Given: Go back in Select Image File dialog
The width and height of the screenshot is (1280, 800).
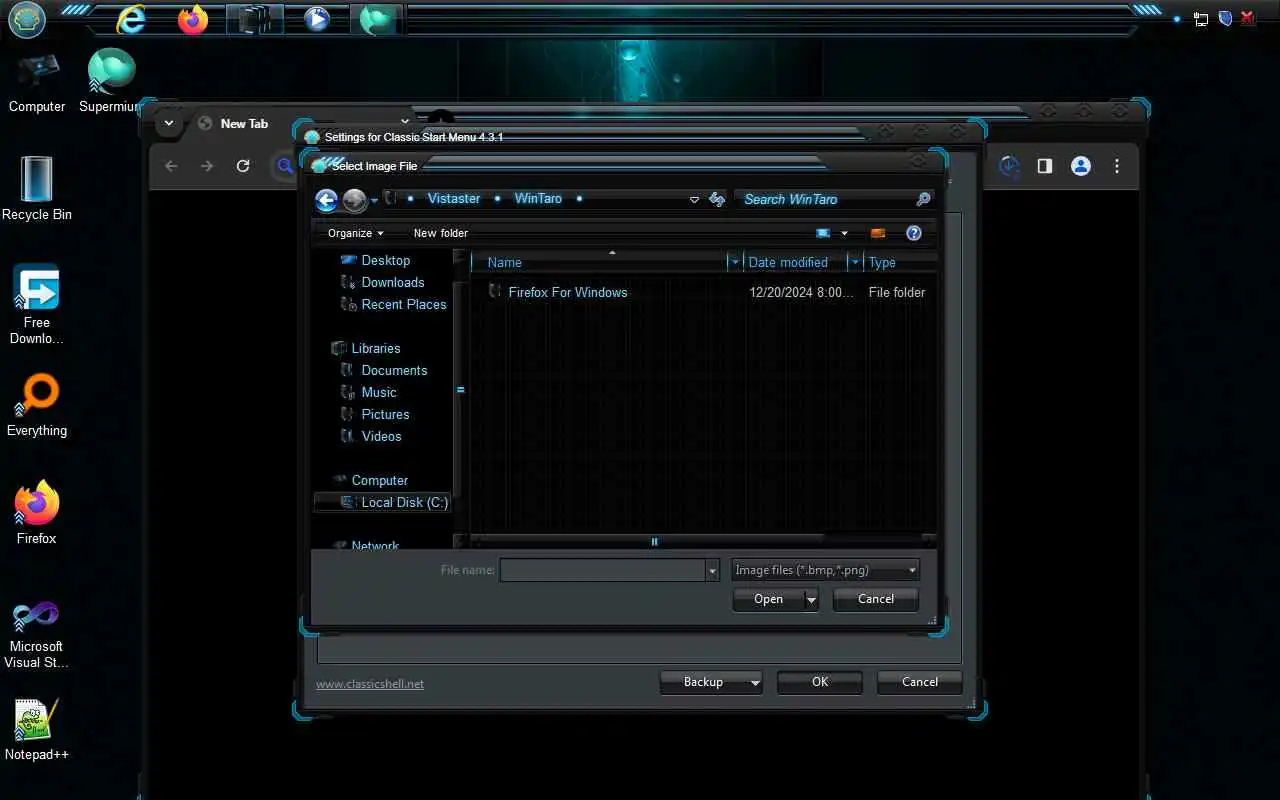Looking at the screenshot, I should [326, 200].
